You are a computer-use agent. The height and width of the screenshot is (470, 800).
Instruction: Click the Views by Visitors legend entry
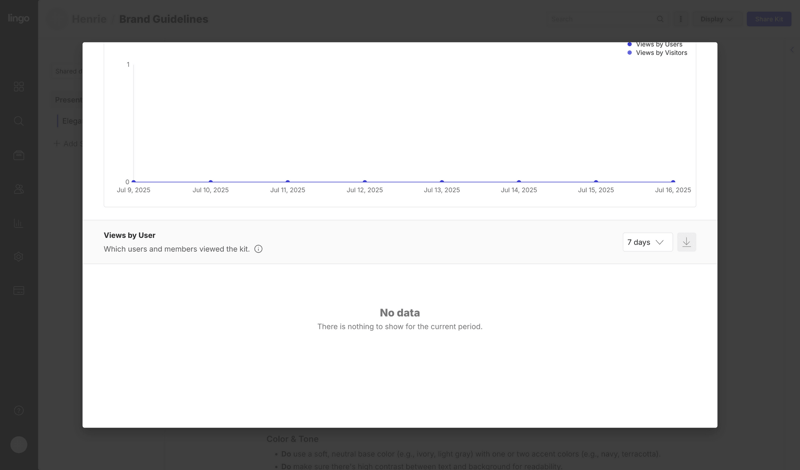click(x=657, y=53)
